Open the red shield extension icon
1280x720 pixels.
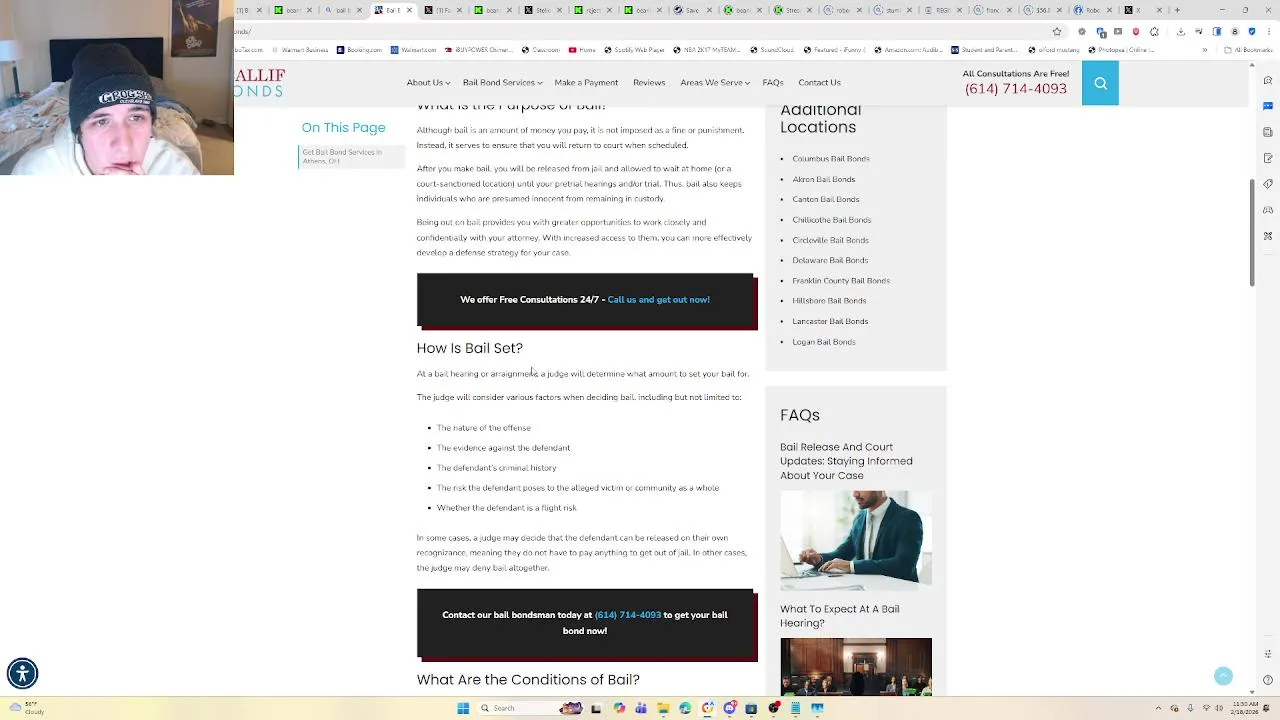pyautogui.click(x=1135, y=32)
